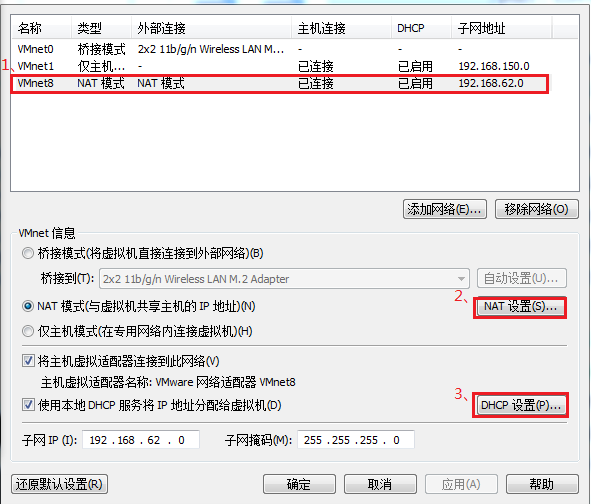Toggle connect host virtual adapter checkbox
The height and width of the screenshot is (504, 591).
(28, 361)
